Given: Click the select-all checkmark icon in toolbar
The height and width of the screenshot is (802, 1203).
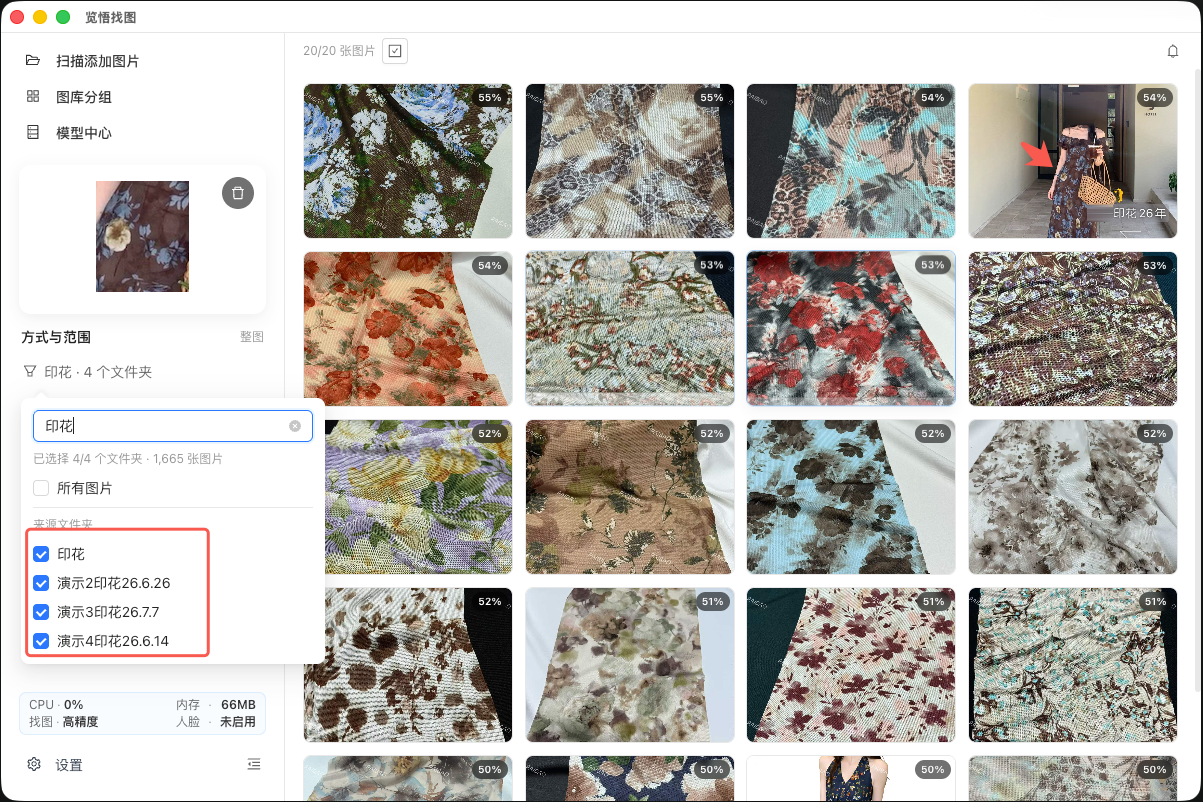Looking at the screenshot, I should (x=395, y=51).
